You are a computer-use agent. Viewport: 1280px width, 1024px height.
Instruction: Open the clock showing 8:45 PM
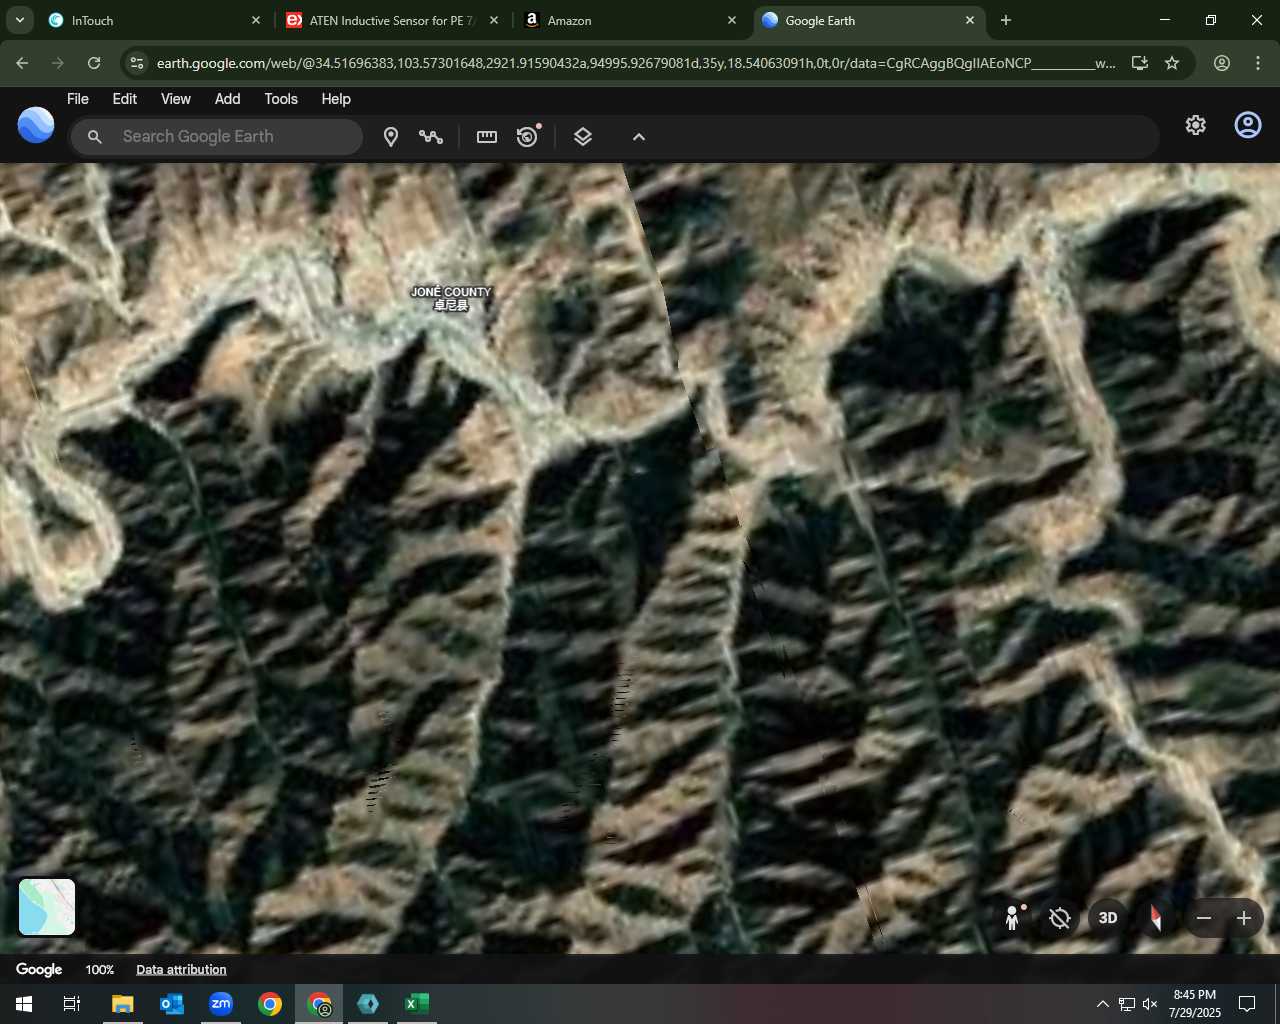1195,1004
